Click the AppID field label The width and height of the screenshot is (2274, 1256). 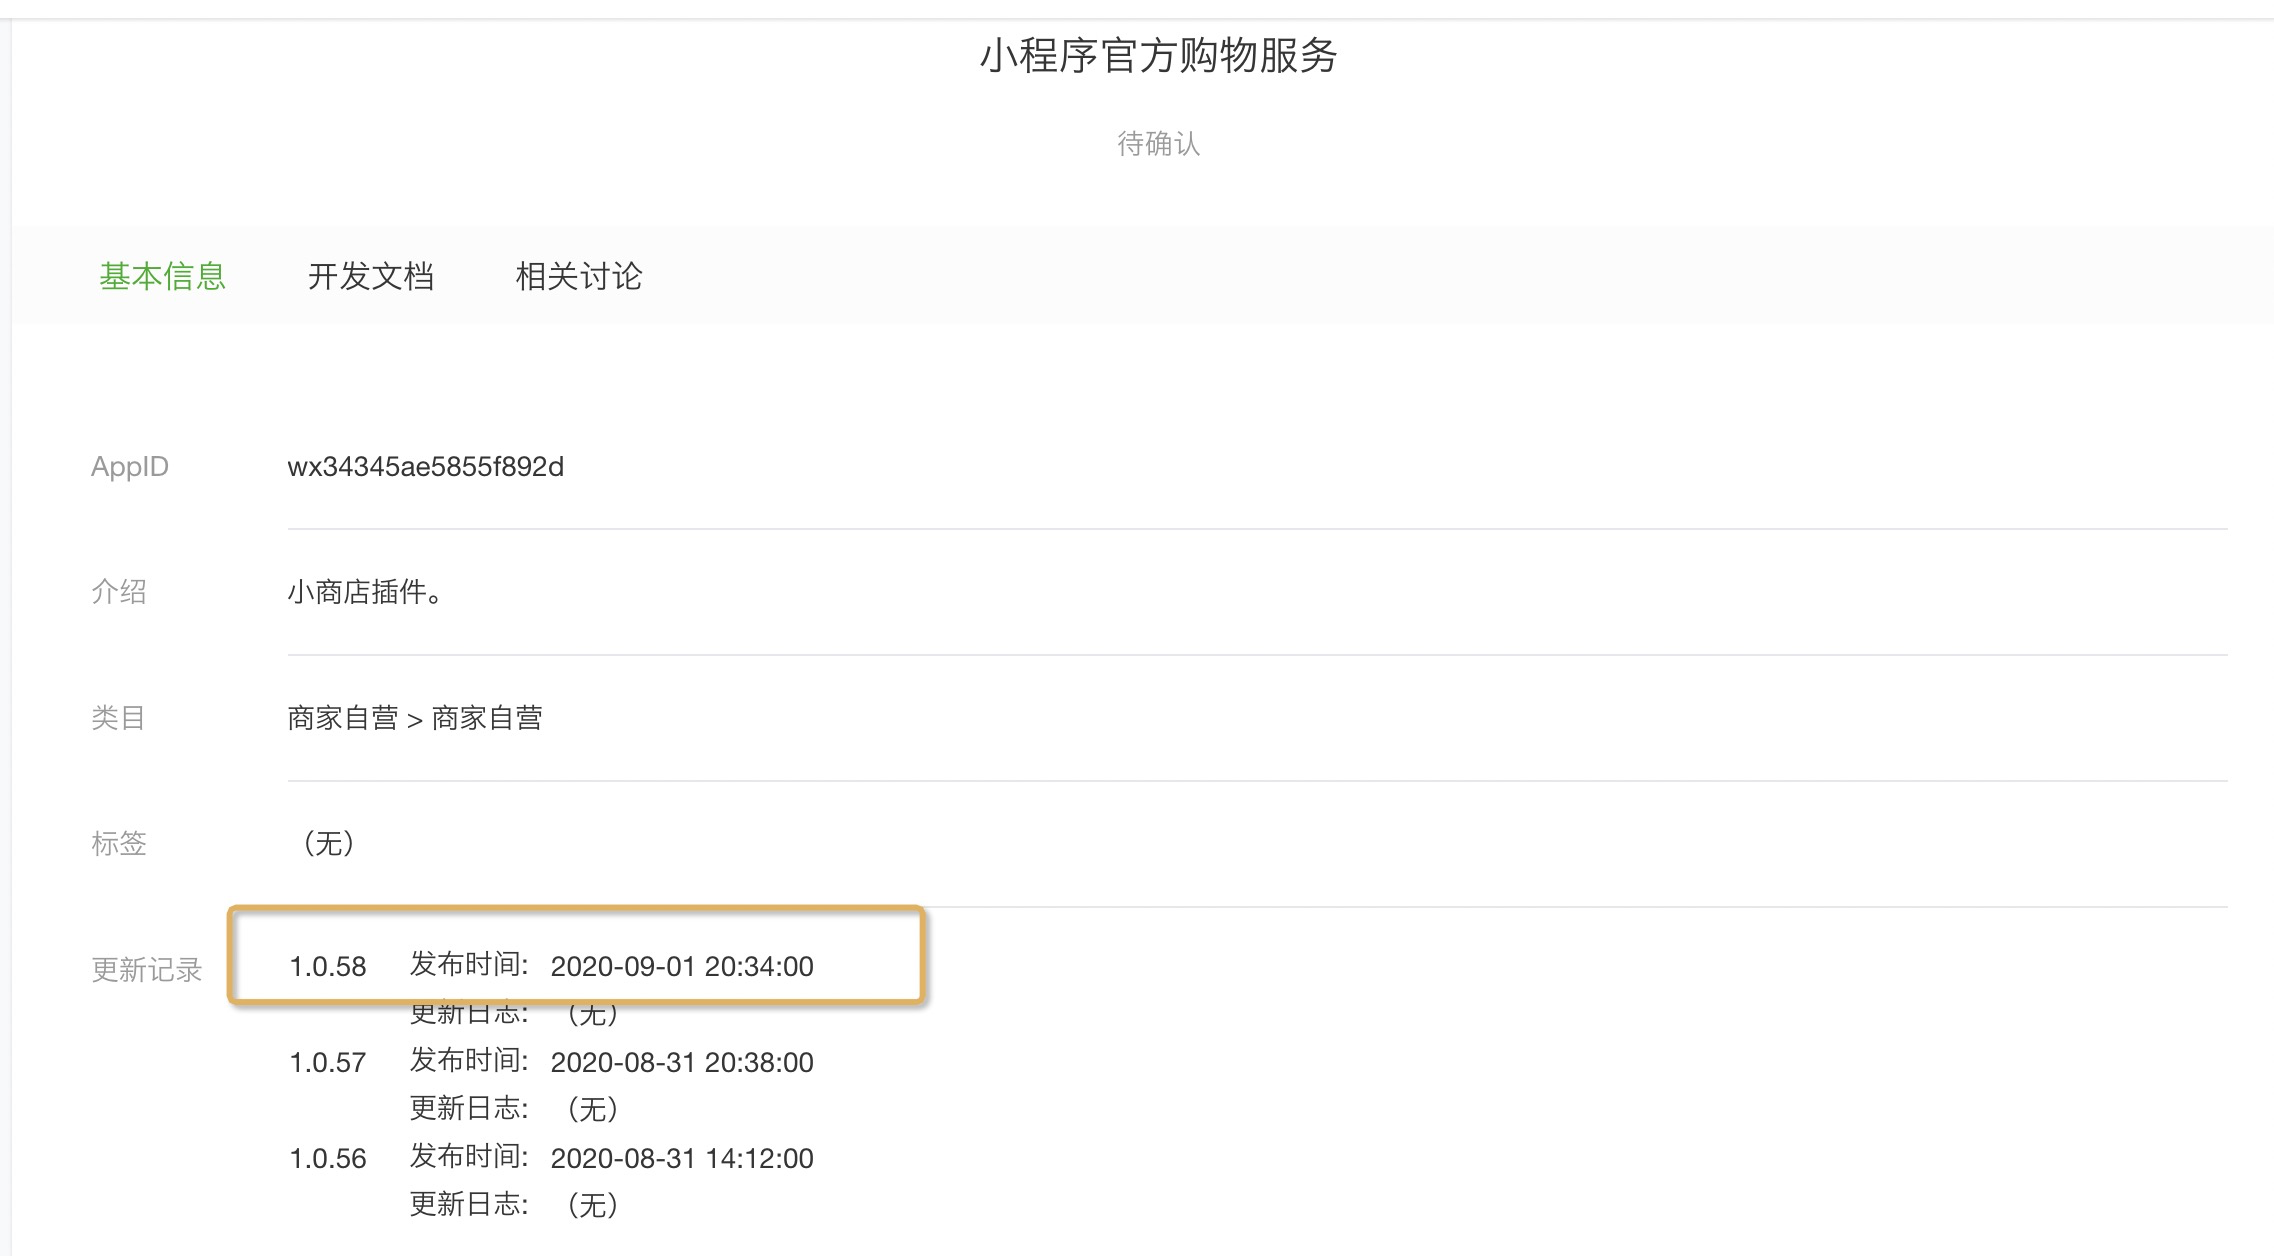129,467
